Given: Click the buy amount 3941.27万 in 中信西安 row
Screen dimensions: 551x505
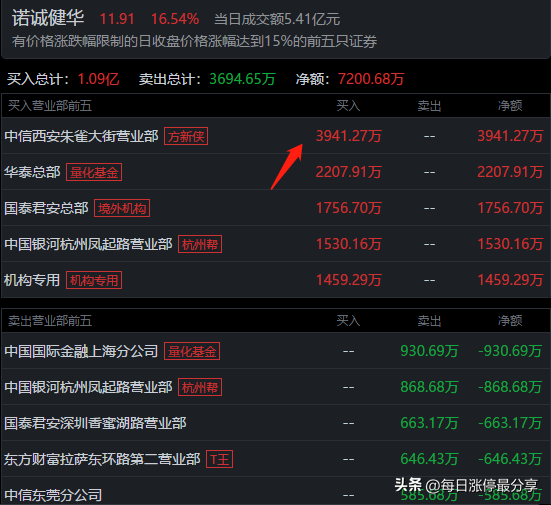Looking at the screenshot, I should 348,136.
